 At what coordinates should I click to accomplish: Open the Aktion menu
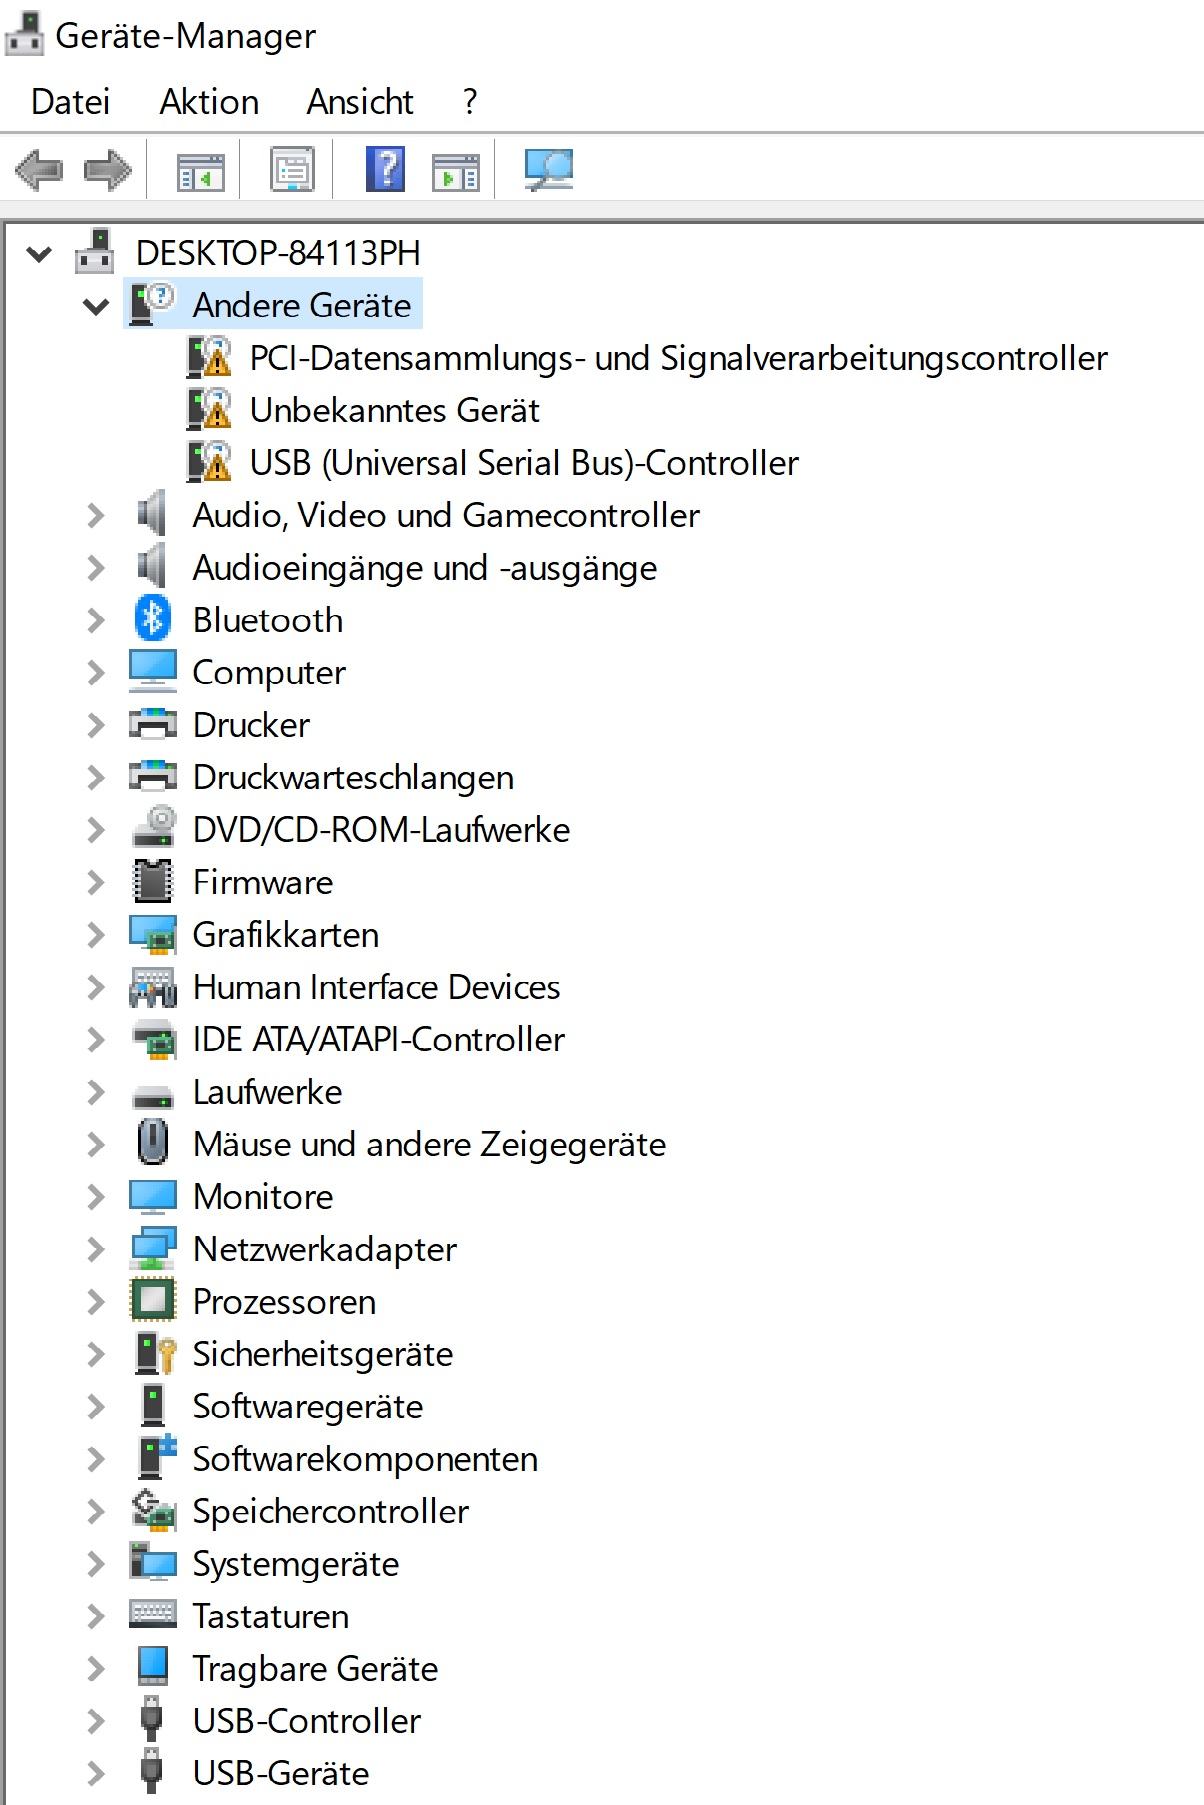(209, 102)
